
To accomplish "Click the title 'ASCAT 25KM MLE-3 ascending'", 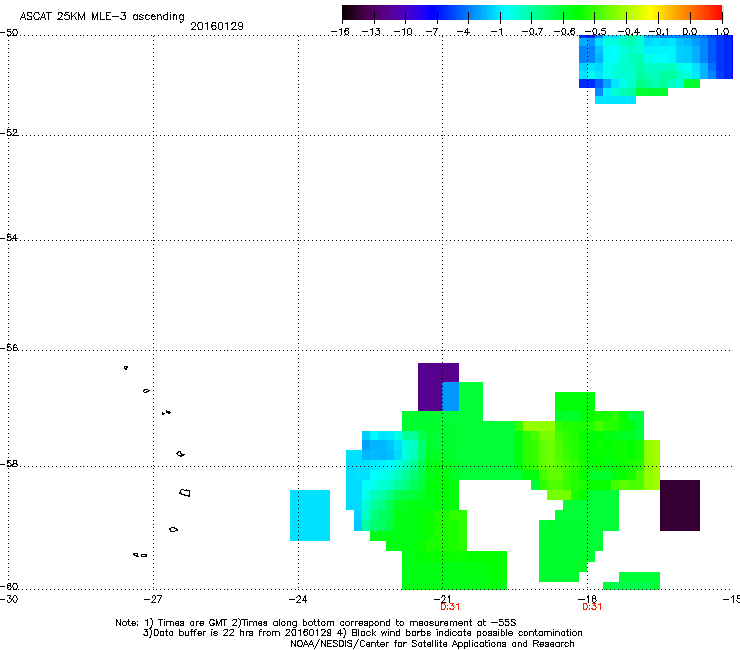I will (x=102, y=16).
